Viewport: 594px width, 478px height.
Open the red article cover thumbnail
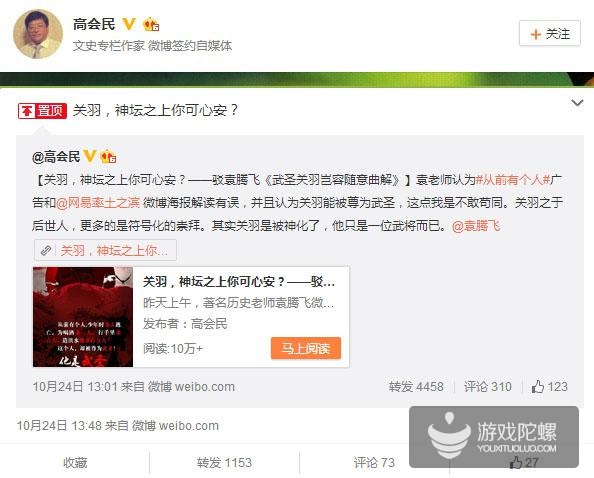tap(83, 317)
